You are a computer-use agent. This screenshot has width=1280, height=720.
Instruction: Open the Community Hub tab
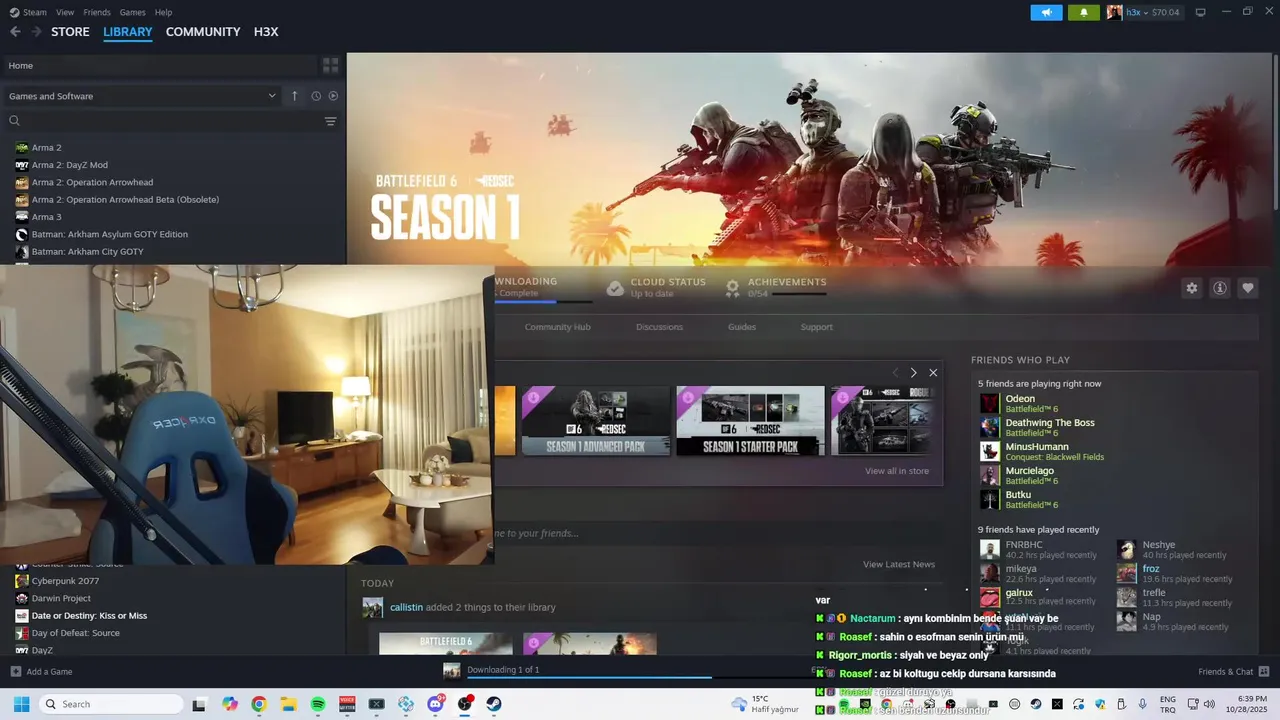(557, 327)
